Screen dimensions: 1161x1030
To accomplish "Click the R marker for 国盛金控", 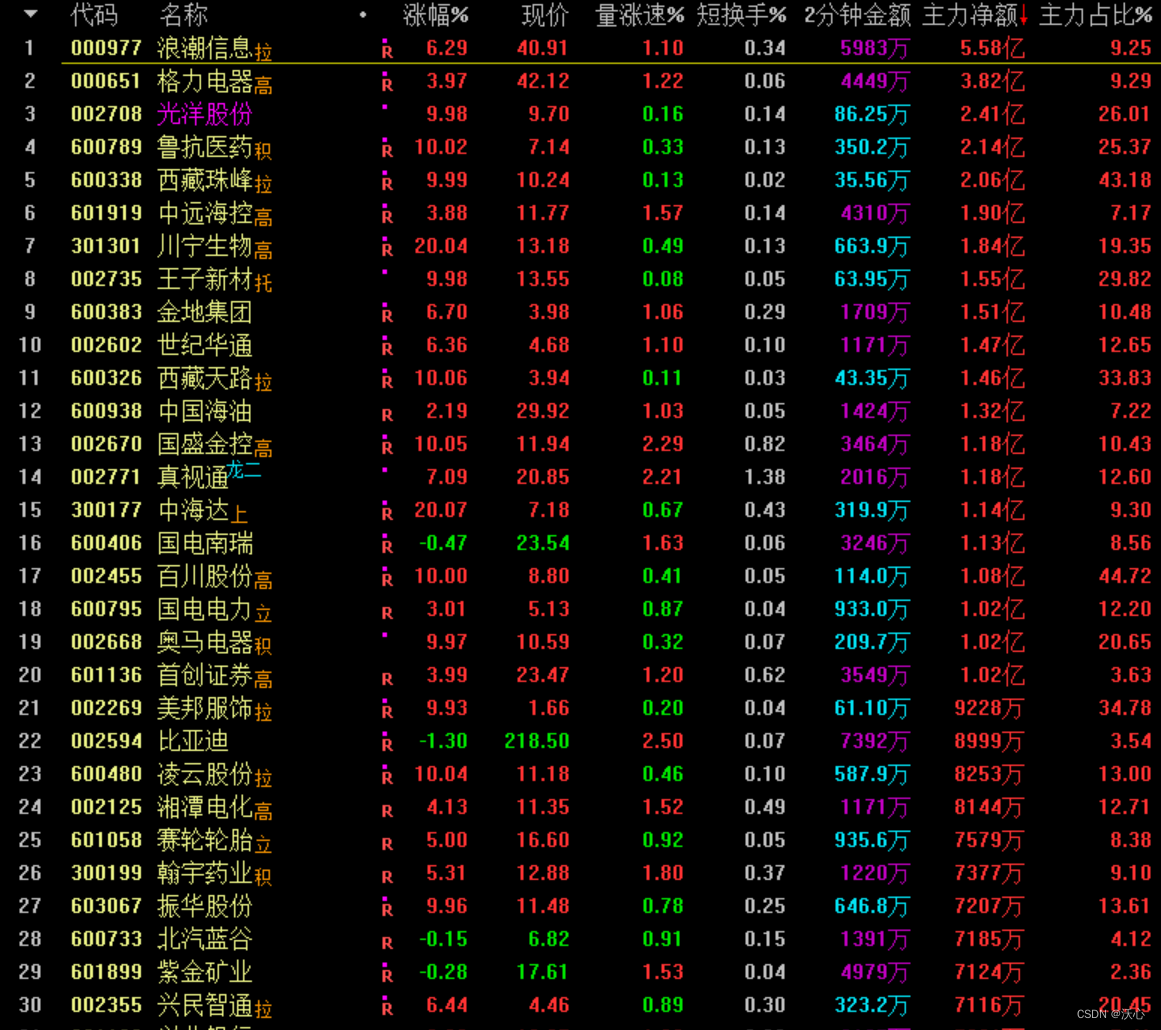I will [x=387, y=446].
